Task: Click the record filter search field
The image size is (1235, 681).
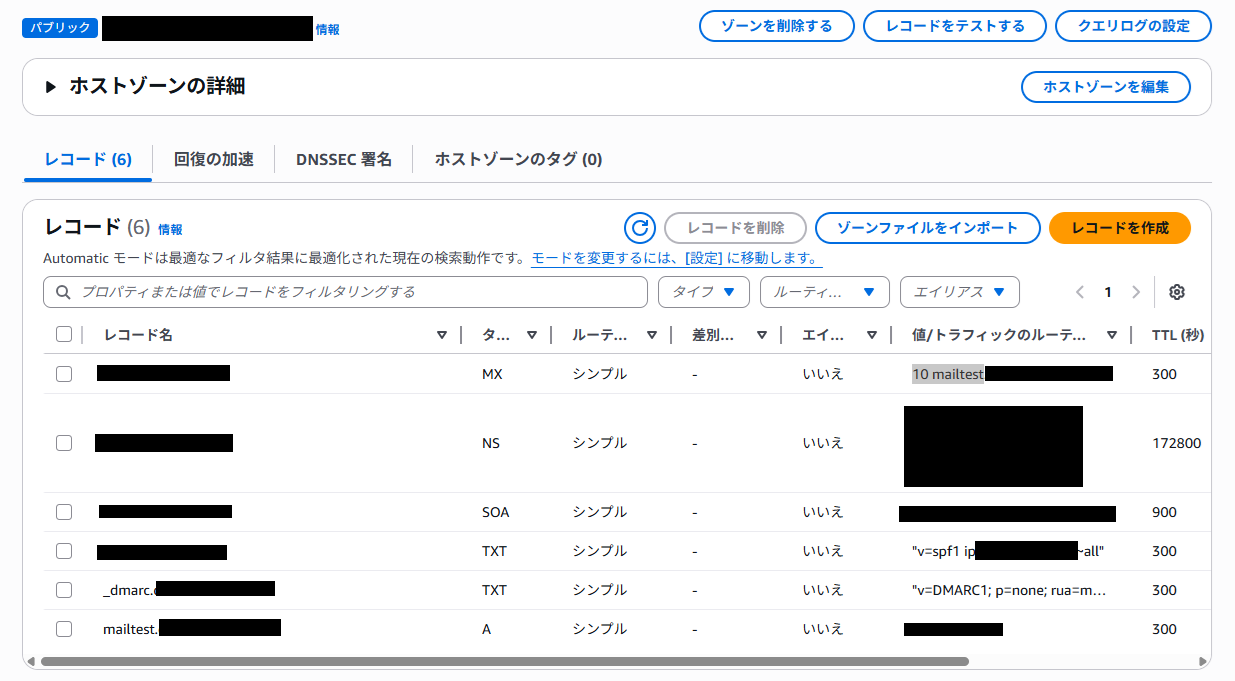Action: click(x=345, y=292)
